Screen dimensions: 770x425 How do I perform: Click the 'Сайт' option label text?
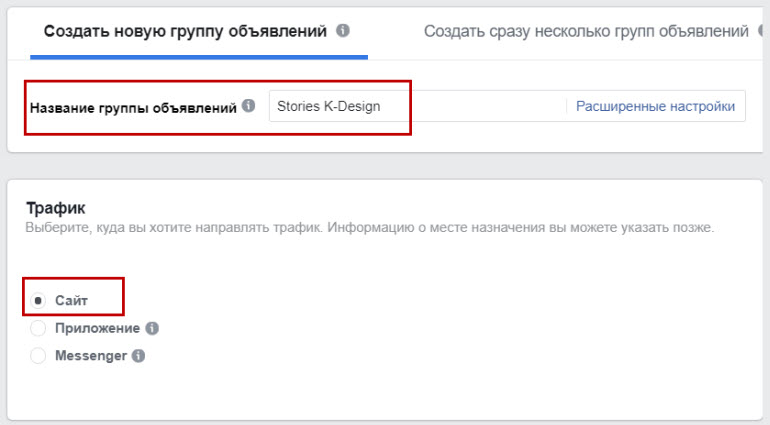click(72, 300)
